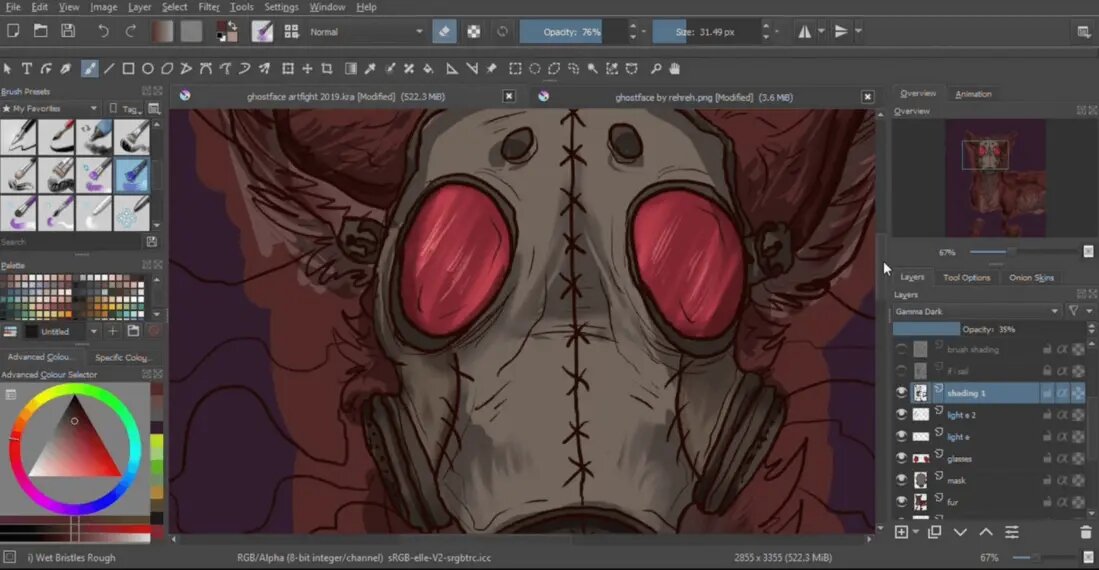Delete layer with the trash icon
1099x570 pixels.
1086,533
